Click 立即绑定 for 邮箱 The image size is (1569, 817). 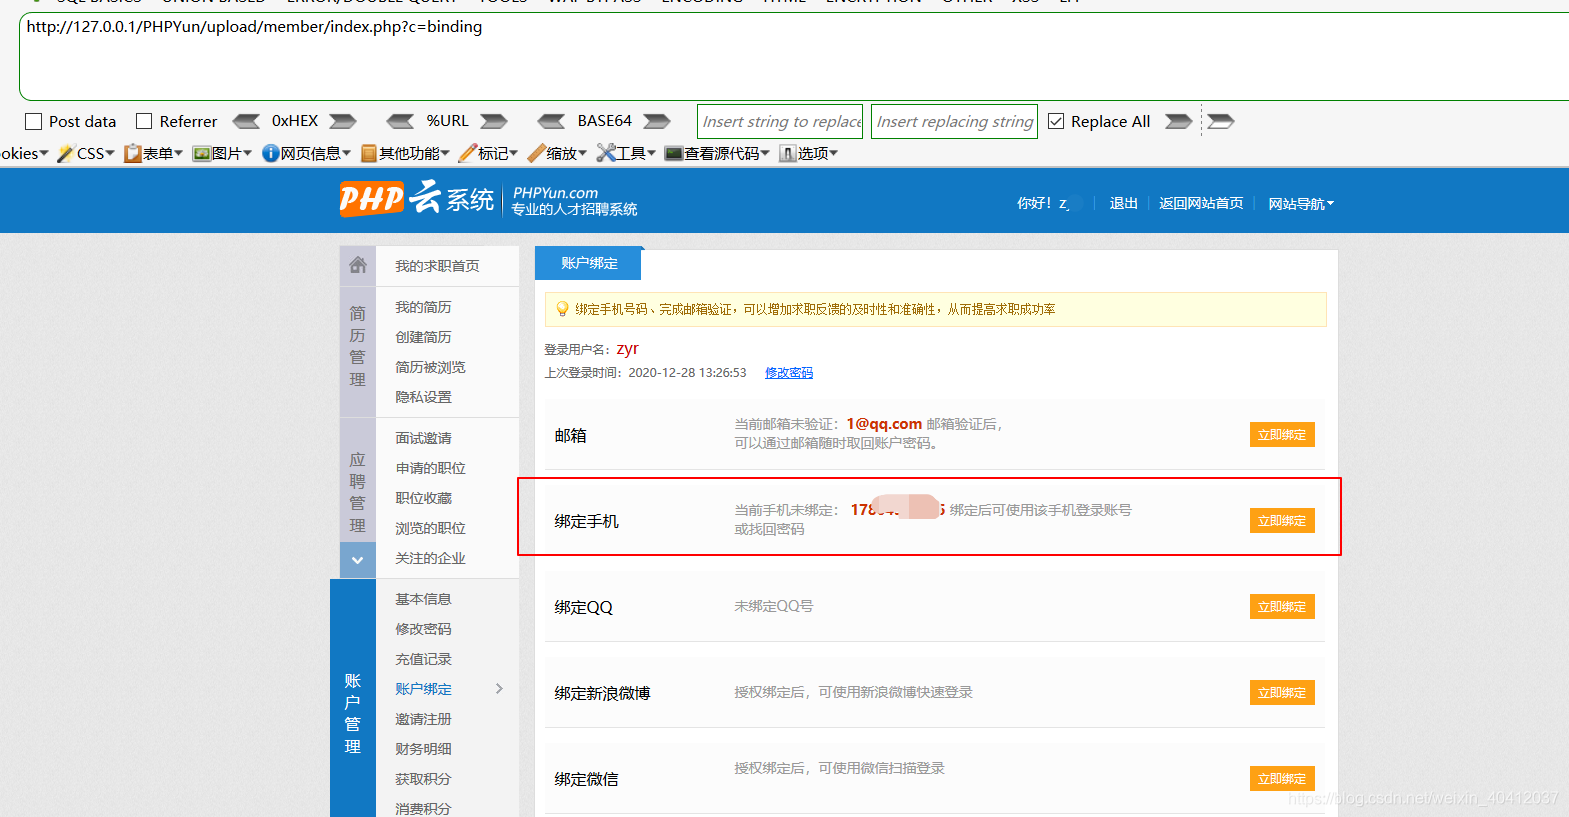(1282, 435)
